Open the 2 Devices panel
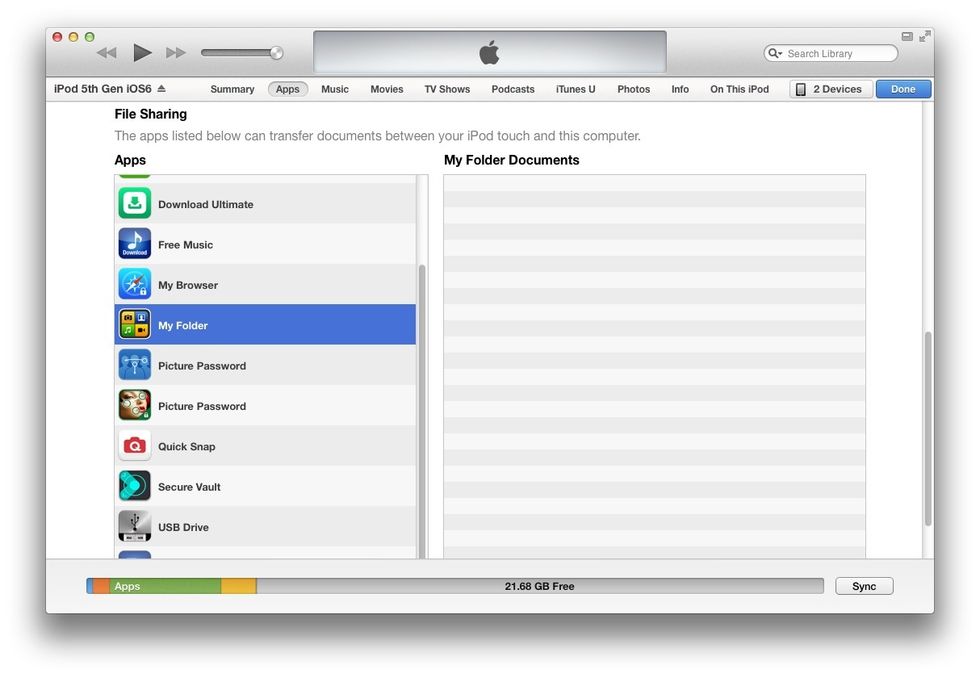The height and width of the screenshot is (677, 980). (x=830, y=88)
